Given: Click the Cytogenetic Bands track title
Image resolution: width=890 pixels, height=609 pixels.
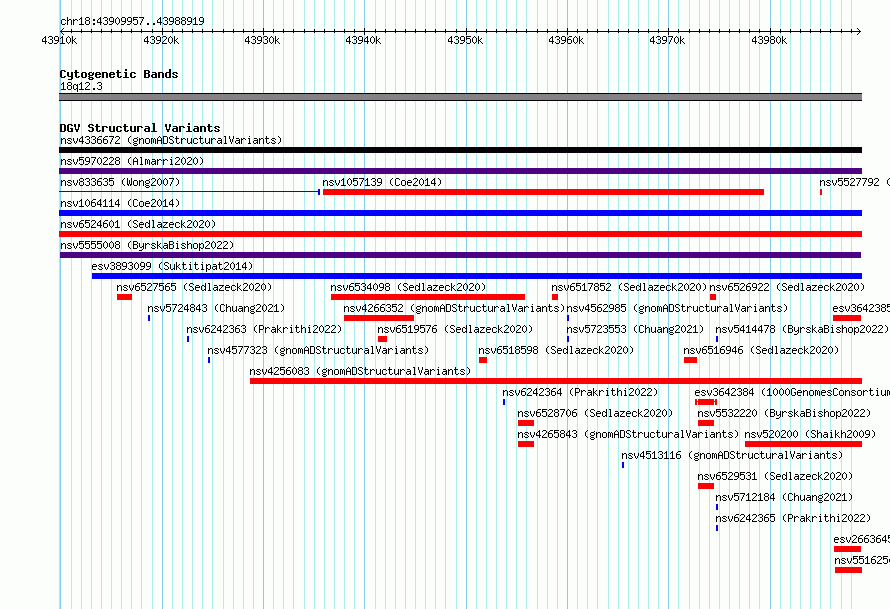Looking at the screenshot, I should [x=119, y=74].
